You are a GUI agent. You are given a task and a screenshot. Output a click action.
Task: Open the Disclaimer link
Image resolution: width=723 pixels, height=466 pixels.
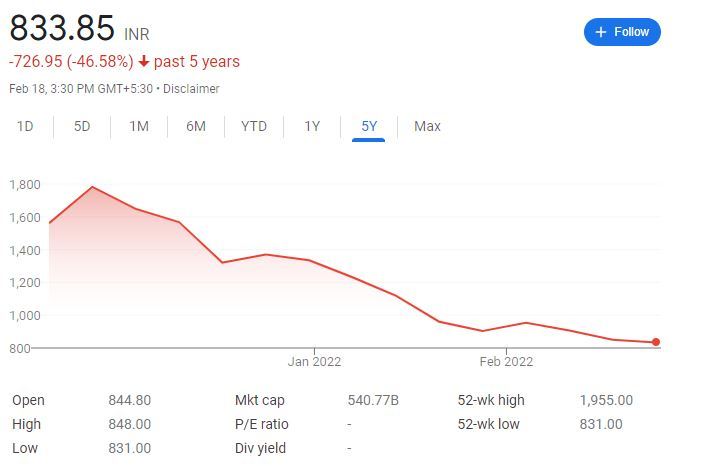(191, 88)
